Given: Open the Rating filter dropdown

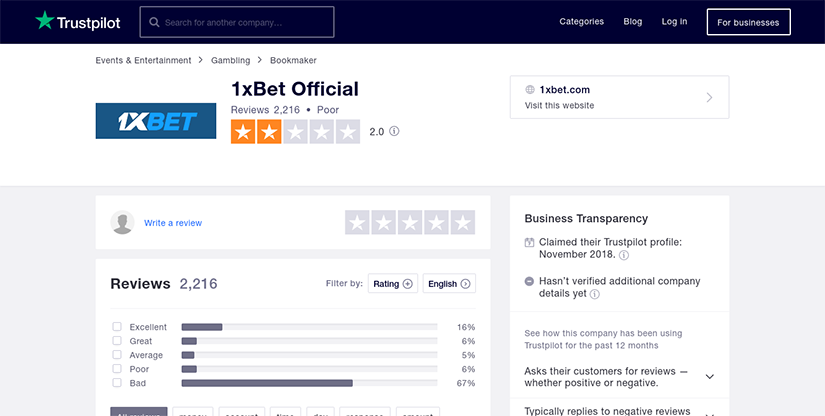Looking at the screenshot, I should coord(393,283).
